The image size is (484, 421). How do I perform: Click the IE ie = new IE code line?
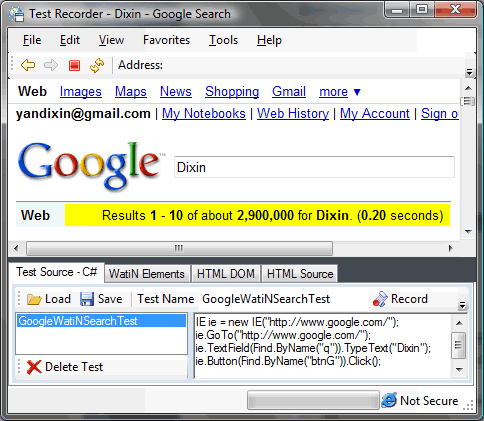[297, 322]
